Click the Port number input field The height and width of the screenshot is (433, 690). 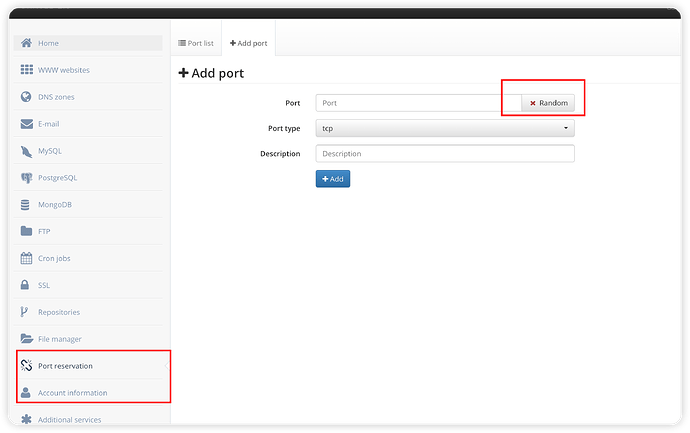[418, 103]
